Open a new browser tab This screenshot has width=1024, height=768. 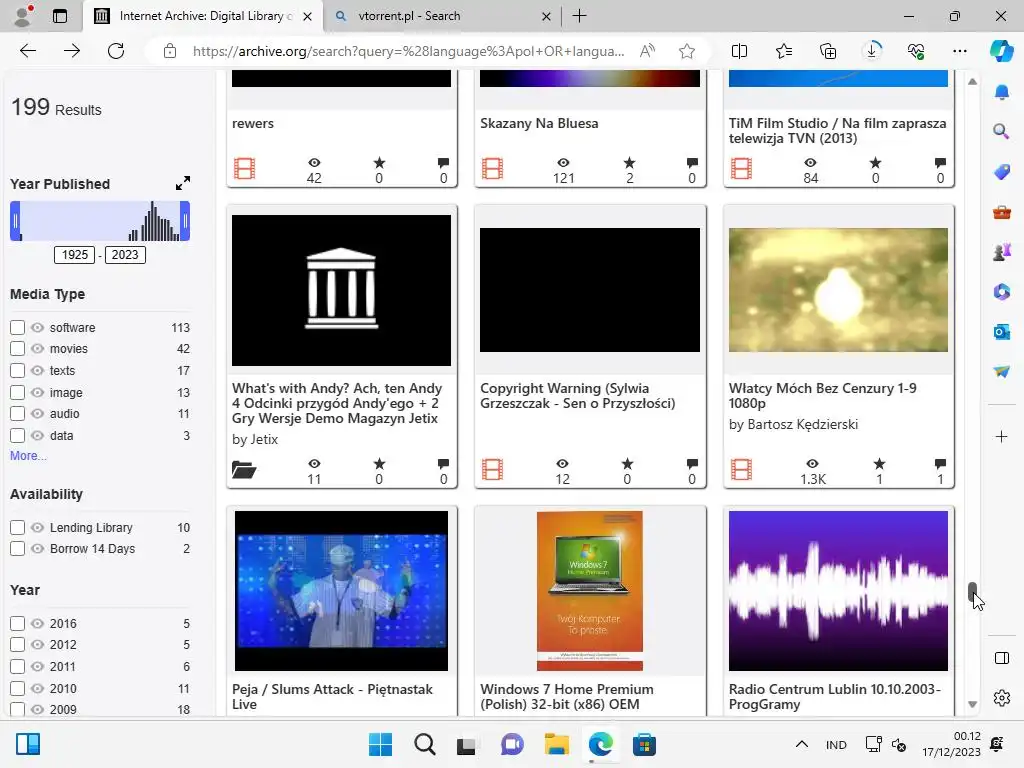click(579, 16)
